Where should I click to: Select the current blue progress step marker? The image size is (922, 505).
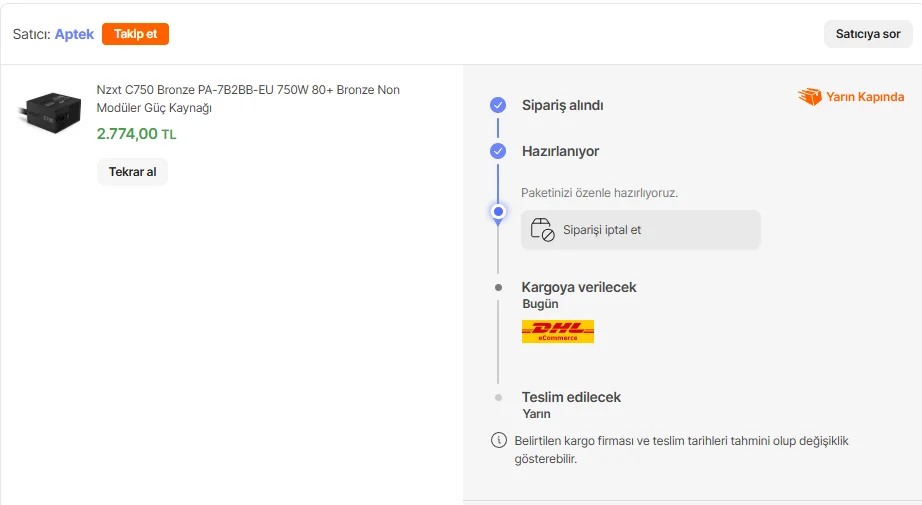click(x=498, y=211)
